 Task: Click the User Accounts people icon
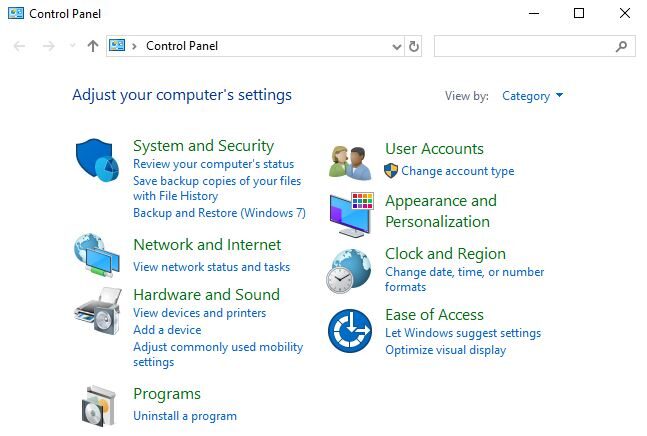click(351, 160)
